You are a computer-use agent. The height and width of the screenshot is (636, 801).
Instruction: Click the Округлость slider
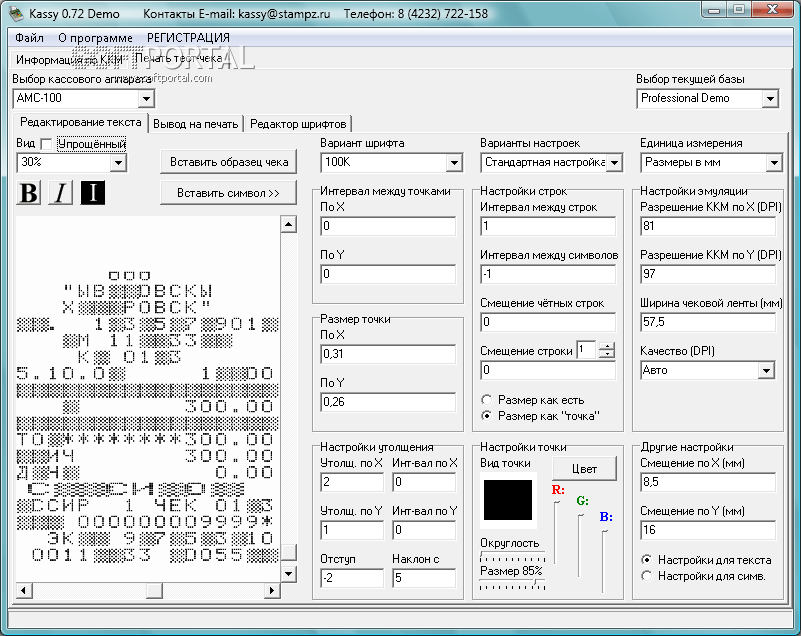pos(513,556)
